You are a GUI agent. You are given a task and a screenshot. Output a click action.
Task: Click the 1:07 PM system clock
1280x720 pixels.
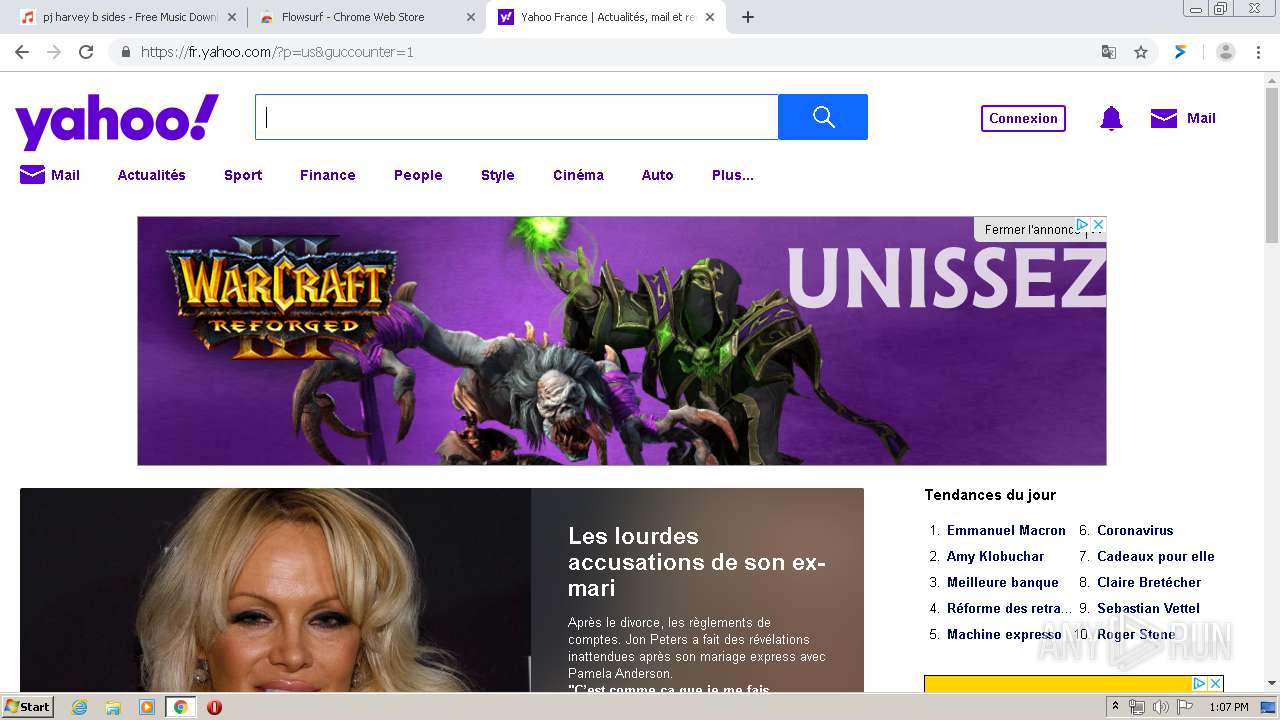[1228, 707]
